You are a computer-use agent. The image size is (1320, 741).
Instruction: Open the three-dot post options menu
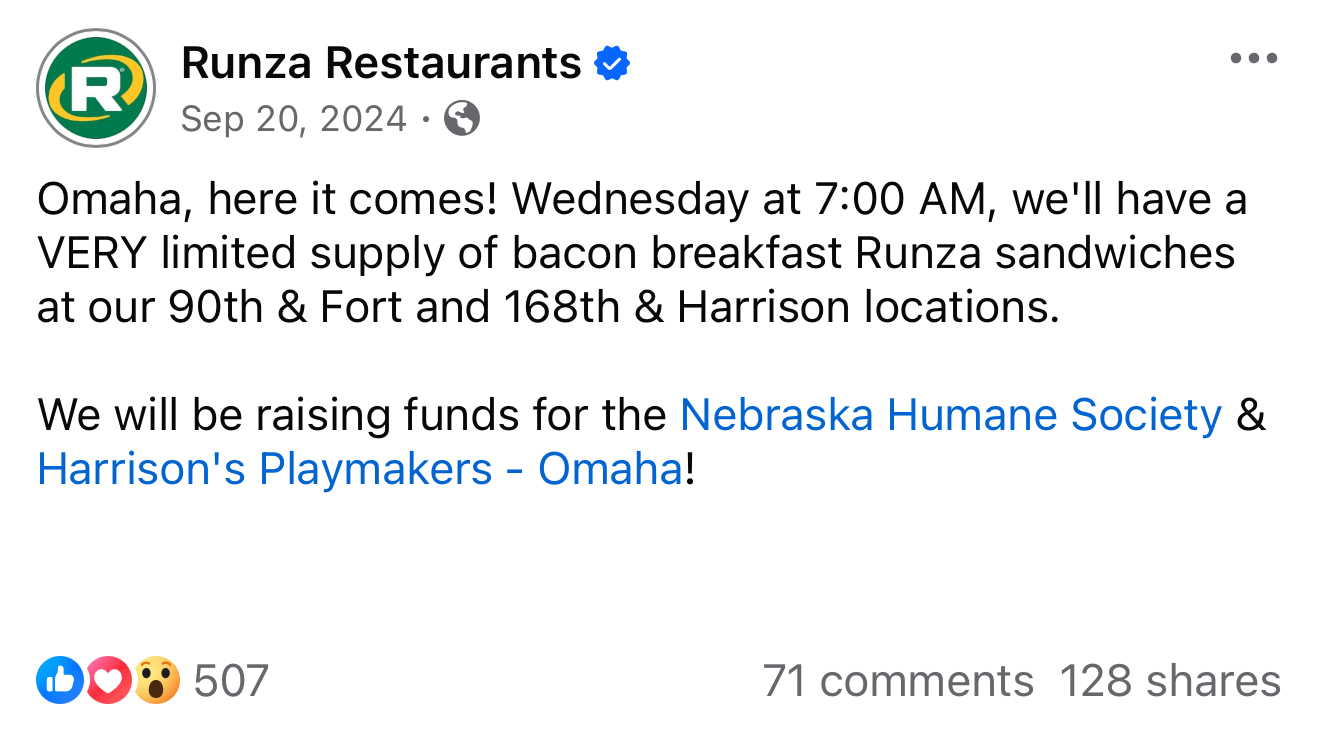click(x=1254, y=59)
